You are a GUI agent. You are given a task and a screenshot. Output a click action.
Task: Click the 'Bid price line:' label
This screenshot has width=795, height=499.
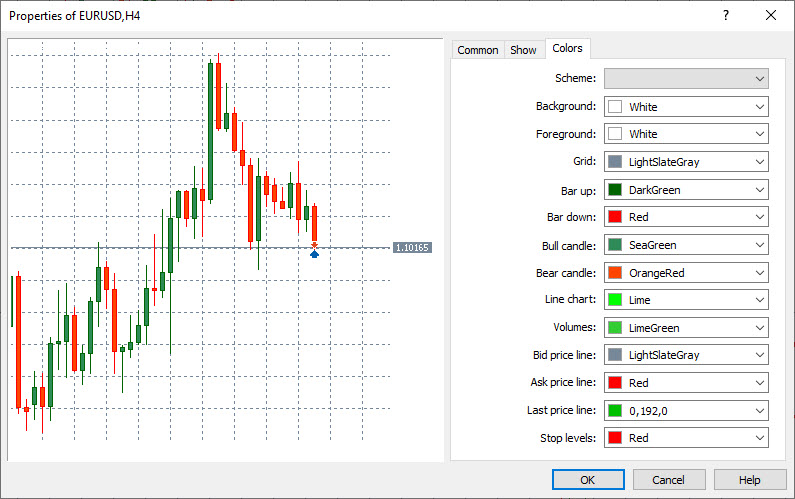(x=564, y=355)
